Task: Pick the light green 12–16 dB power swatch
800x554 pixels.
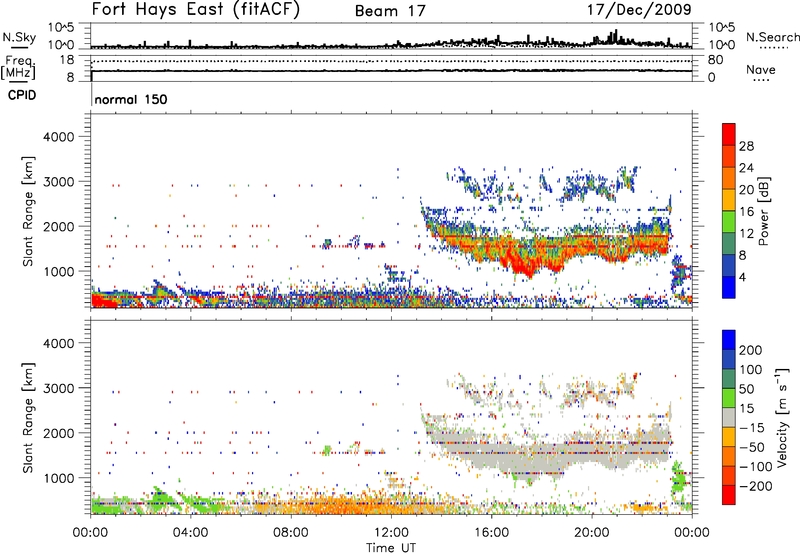Action: click(729, 222)
